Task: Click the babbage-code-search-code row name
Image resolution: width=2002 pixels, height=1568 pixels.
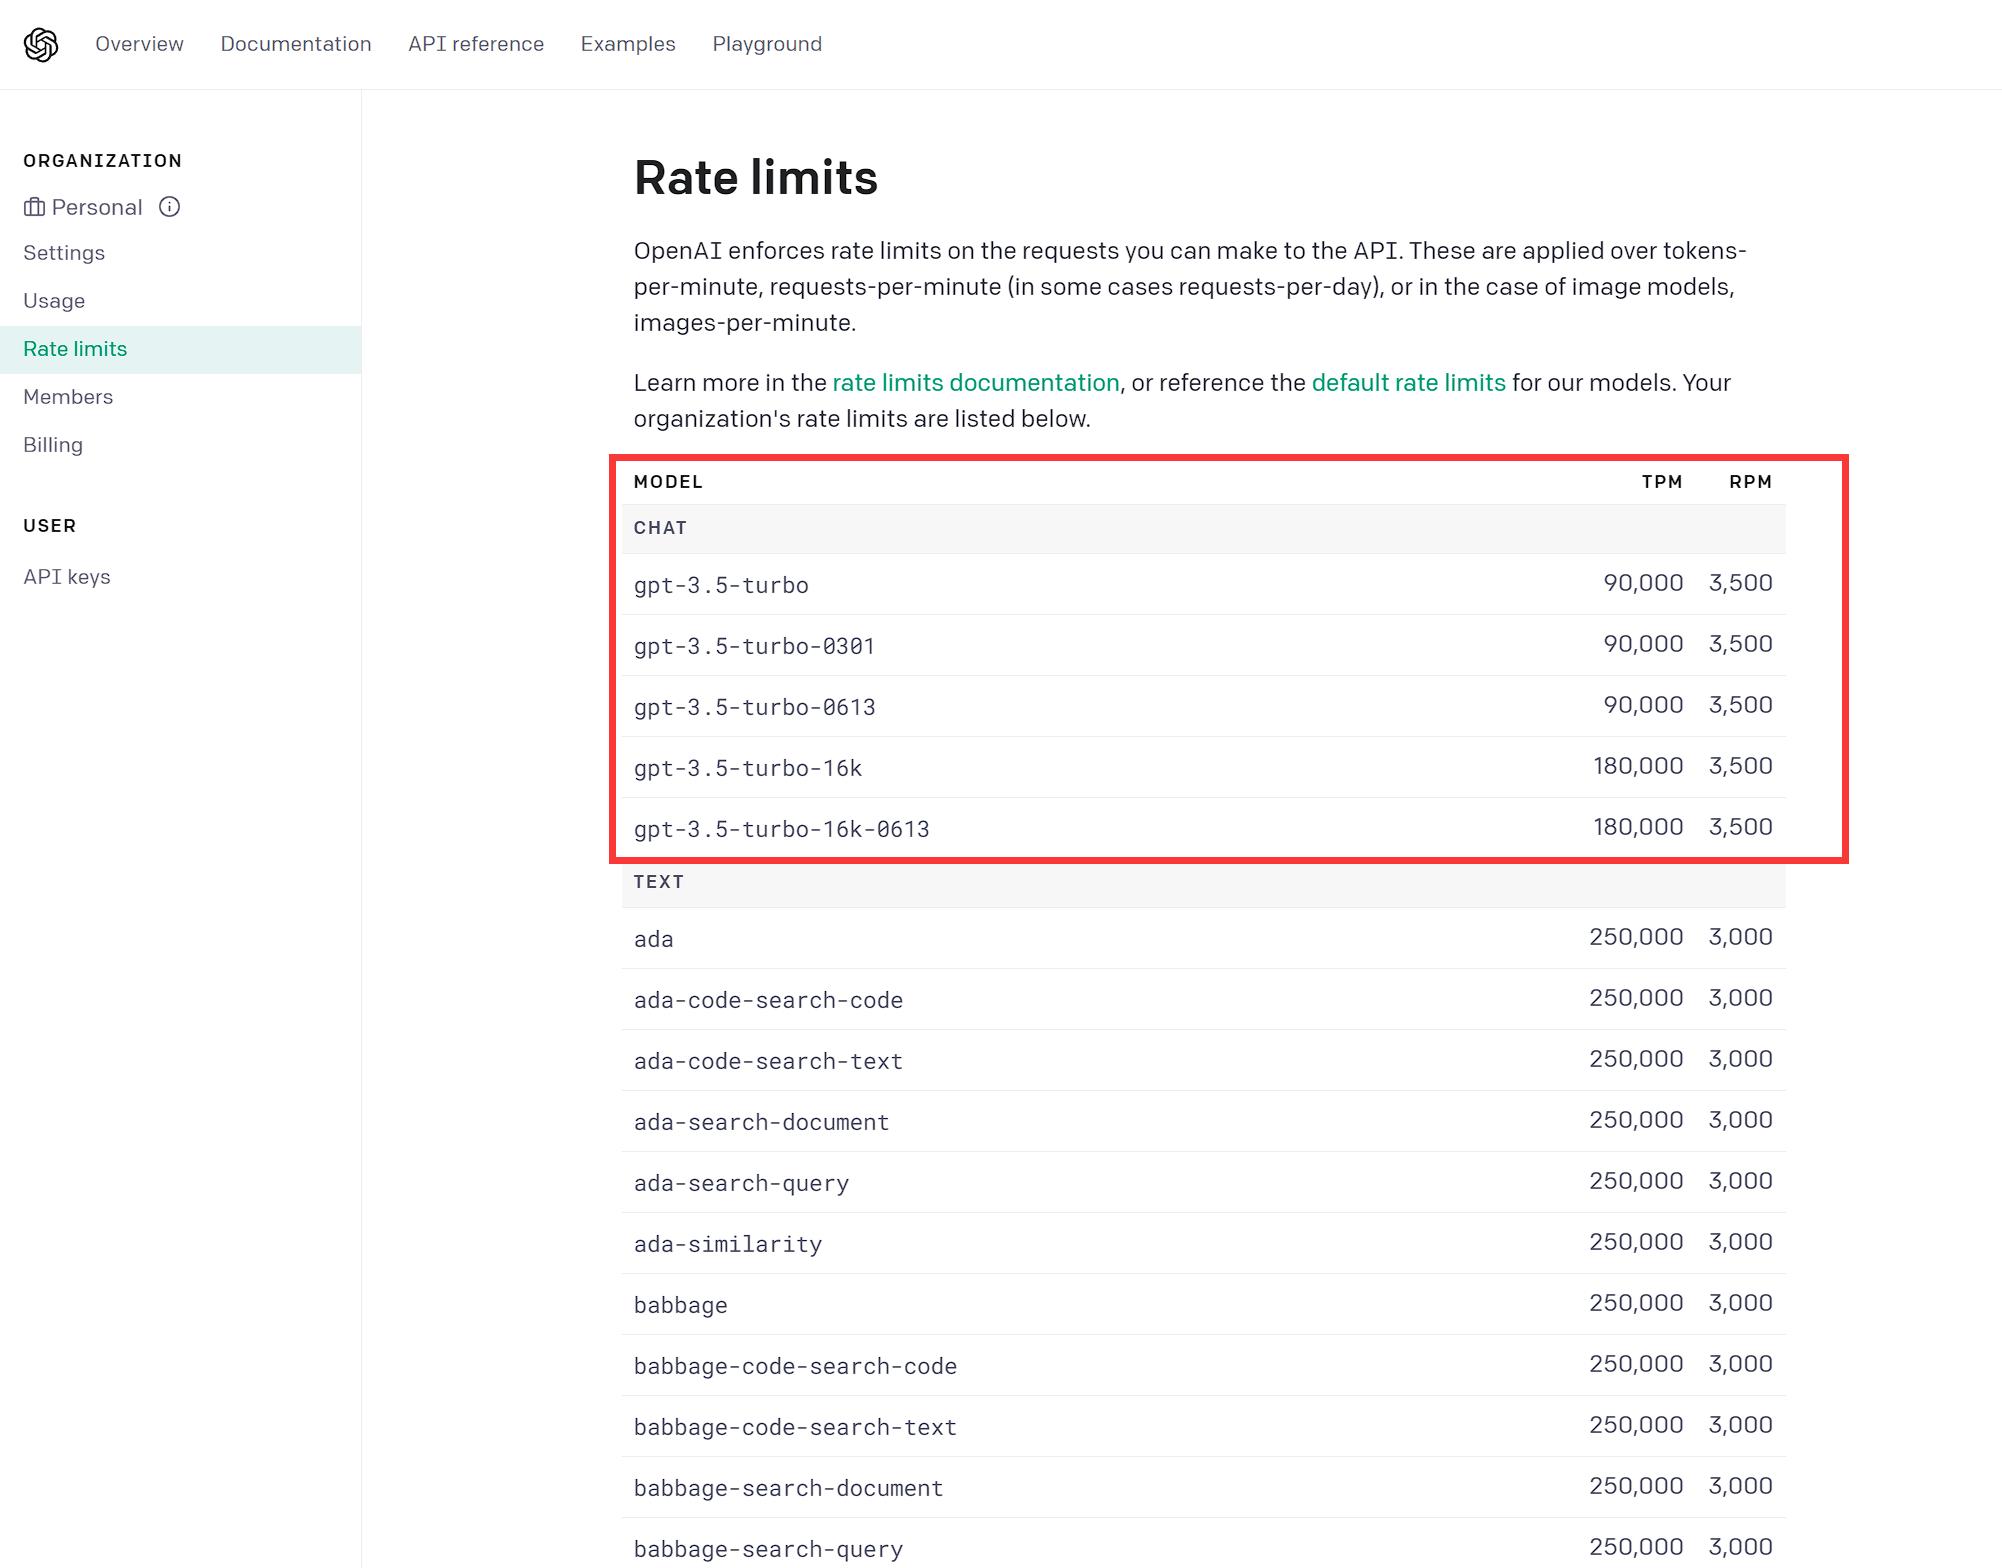Action: click(796, 1366)
